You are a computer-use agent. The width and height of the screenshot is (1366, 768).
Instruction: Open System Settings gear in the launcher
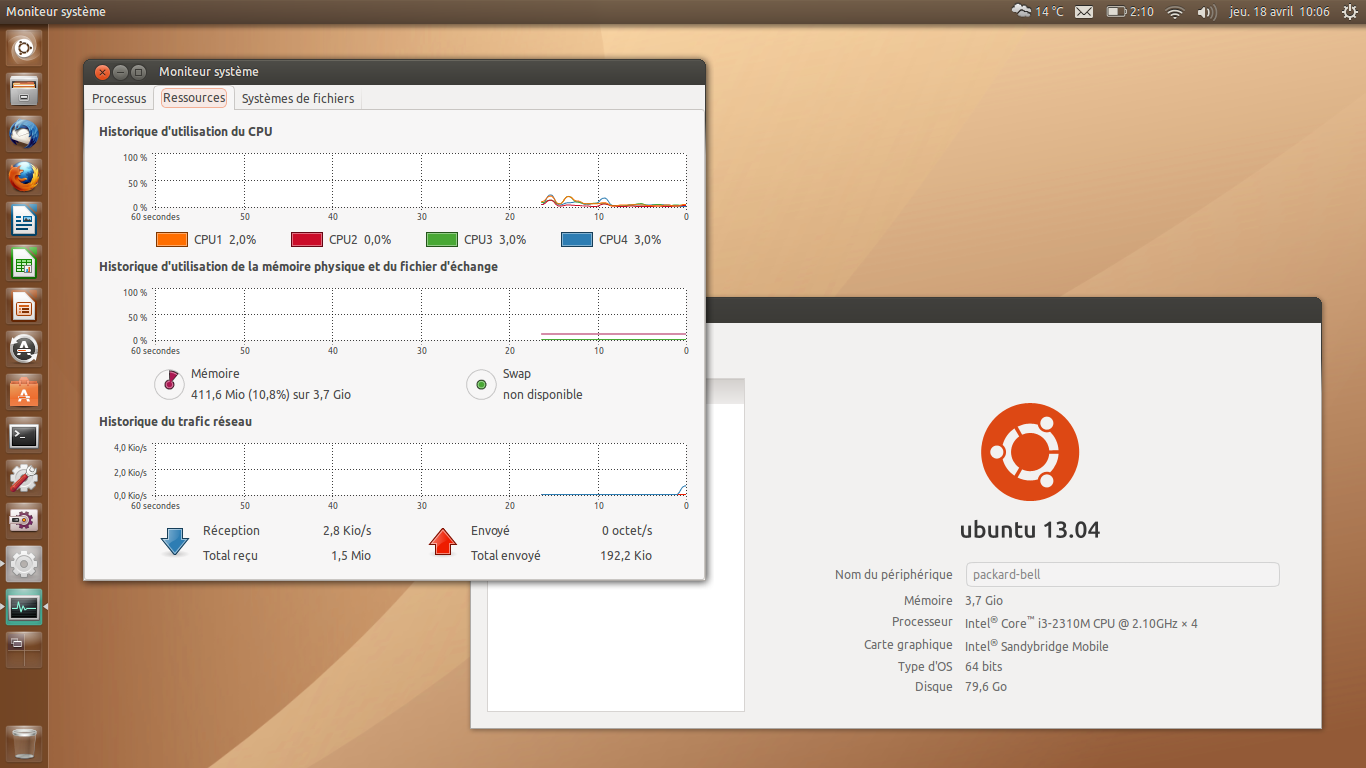point(24,564)
